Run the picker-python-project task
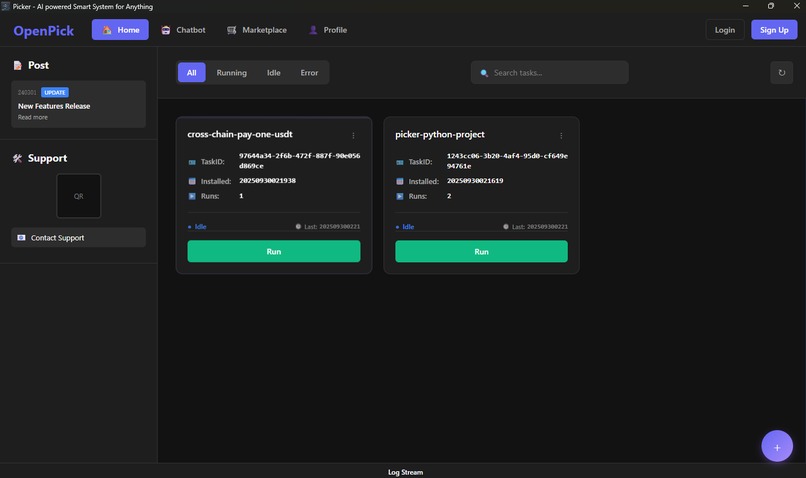The width and height of the screenshot is (806, 478). tap(481, 251)
